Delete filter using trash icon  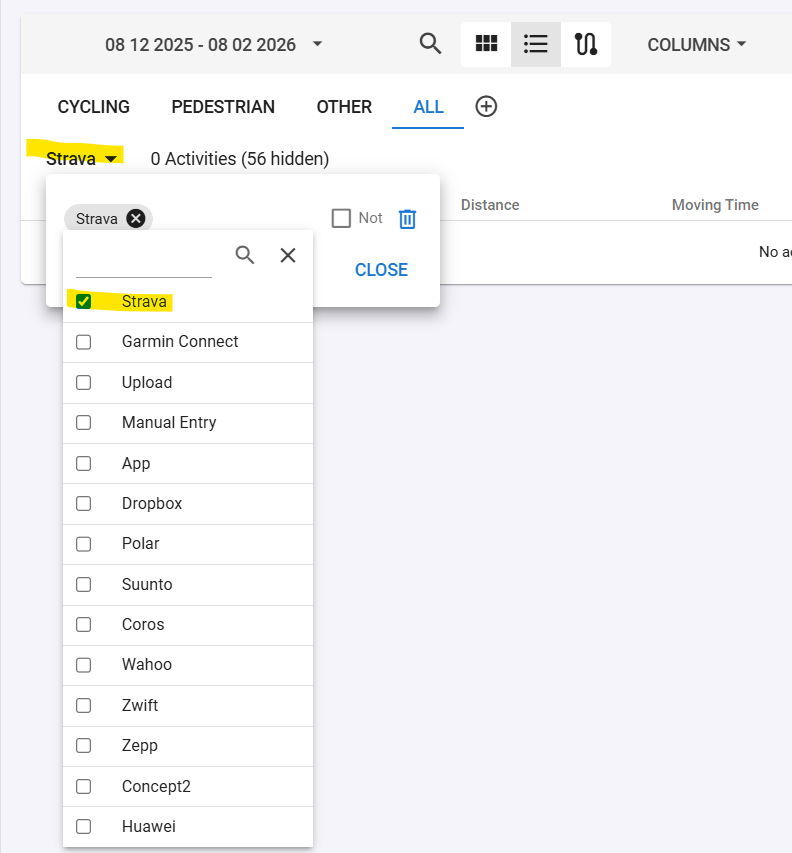click(407, 218)
